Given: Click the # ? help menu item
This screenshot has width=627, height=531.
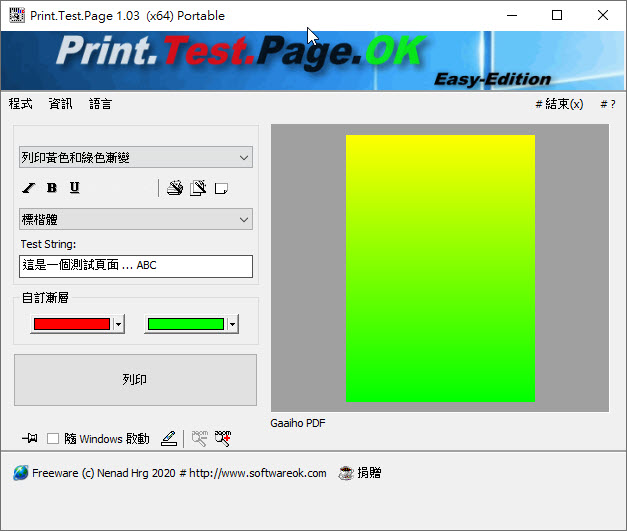Looking at the screenshot, I should pos(608,104).
